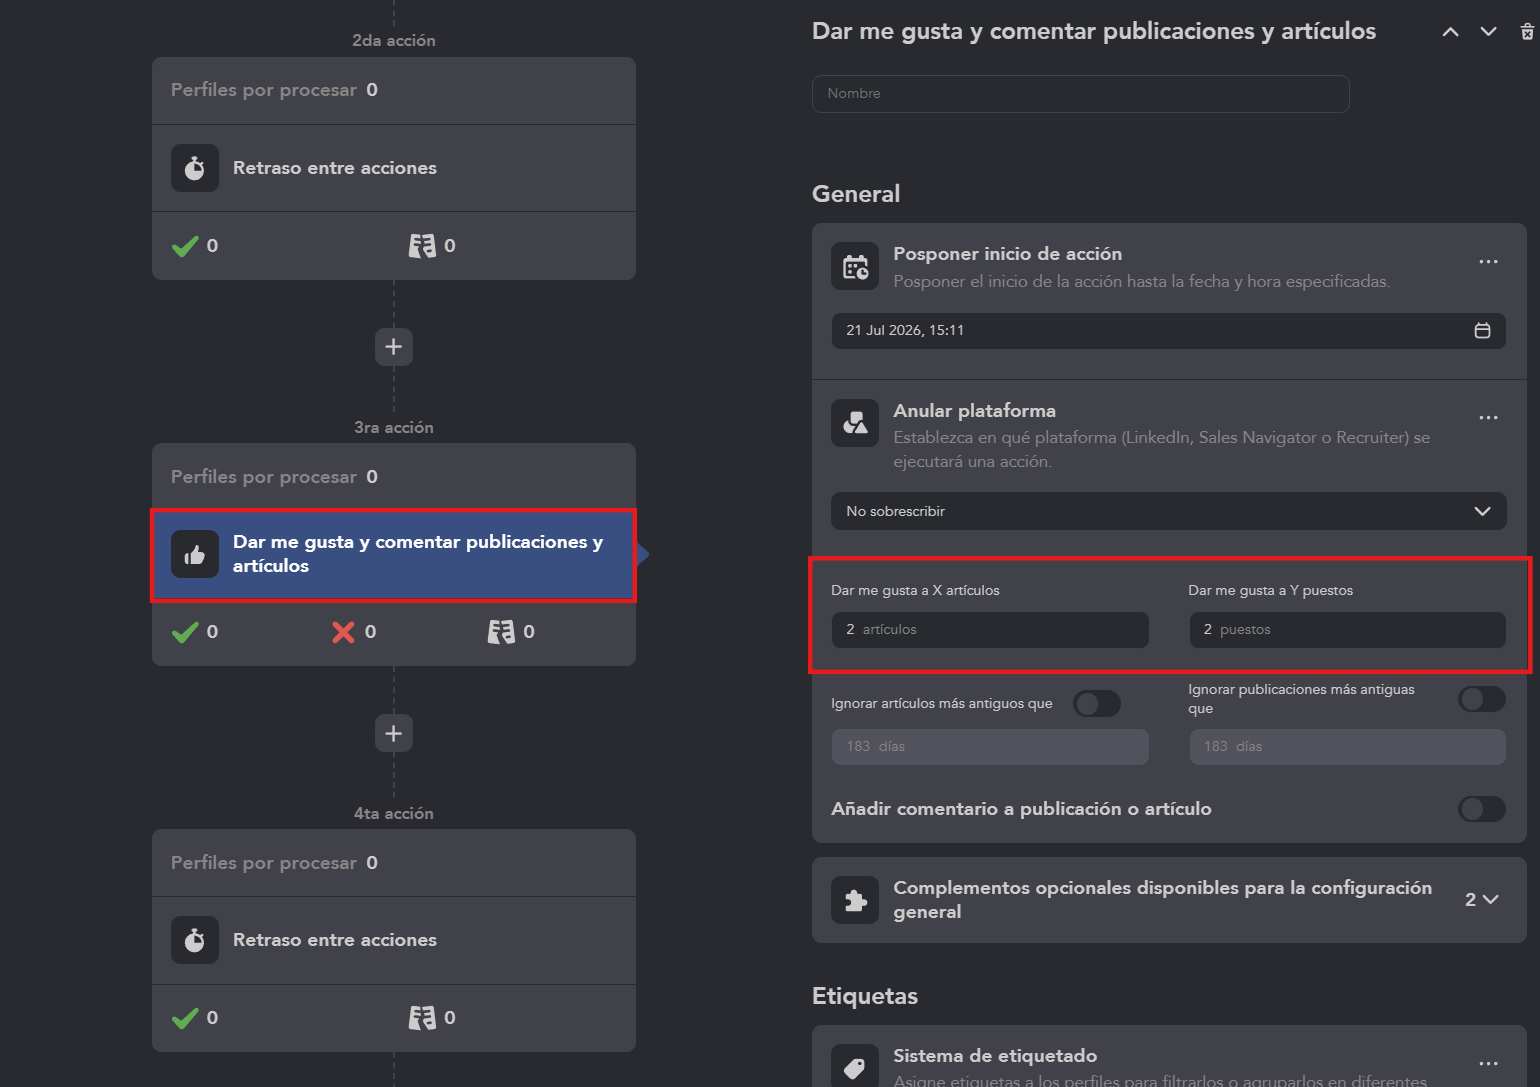Open Posponer inicio de acción three-dot menu
This screenshot has height=1087, width=1540.
(1488, 261)
